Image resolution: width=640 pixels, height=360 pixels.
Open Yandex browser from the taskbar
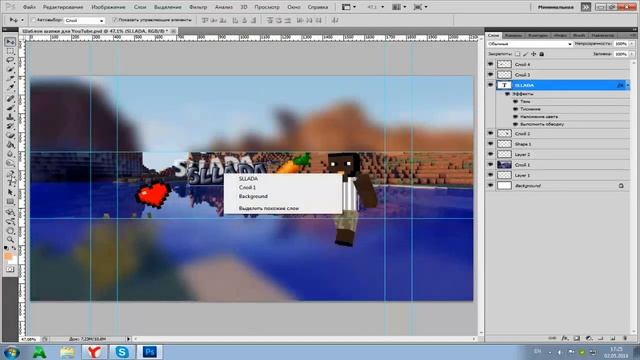(94, 352)
